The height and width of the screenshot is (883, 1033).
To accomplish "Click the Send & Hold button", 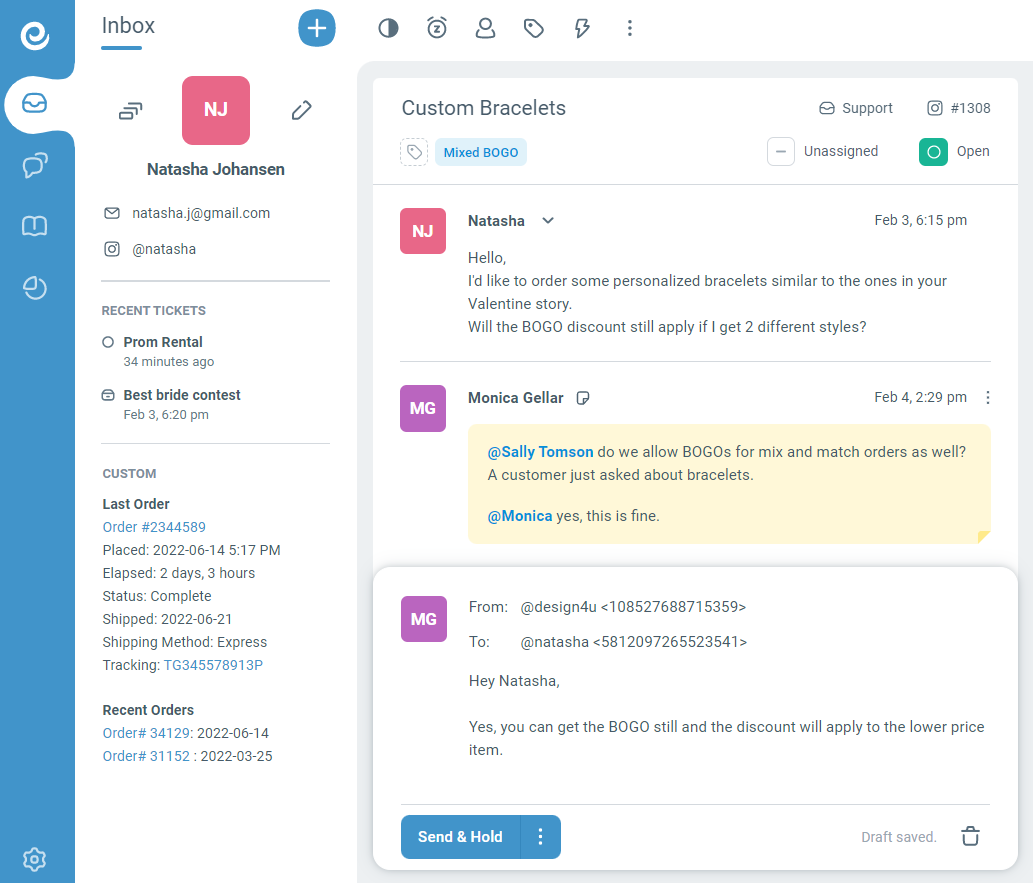I will pos(460,837).
